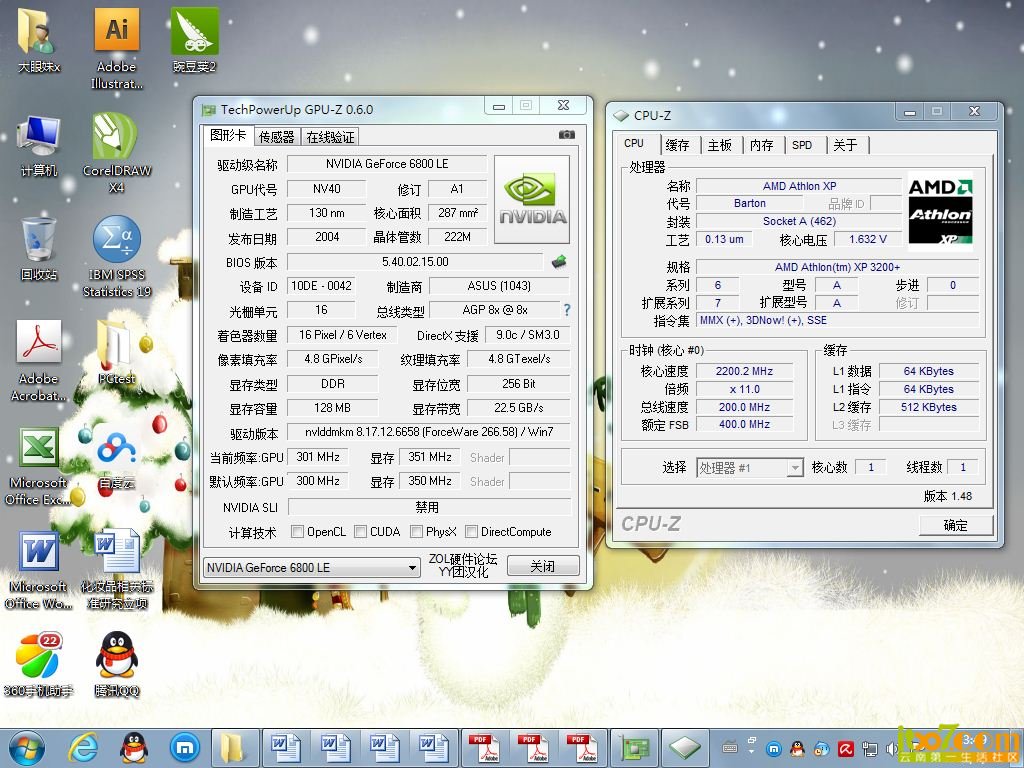Select the Adobe Acrobat desktop icon
The height and width of the screenshot is (768, 1024).
(38, 361)
